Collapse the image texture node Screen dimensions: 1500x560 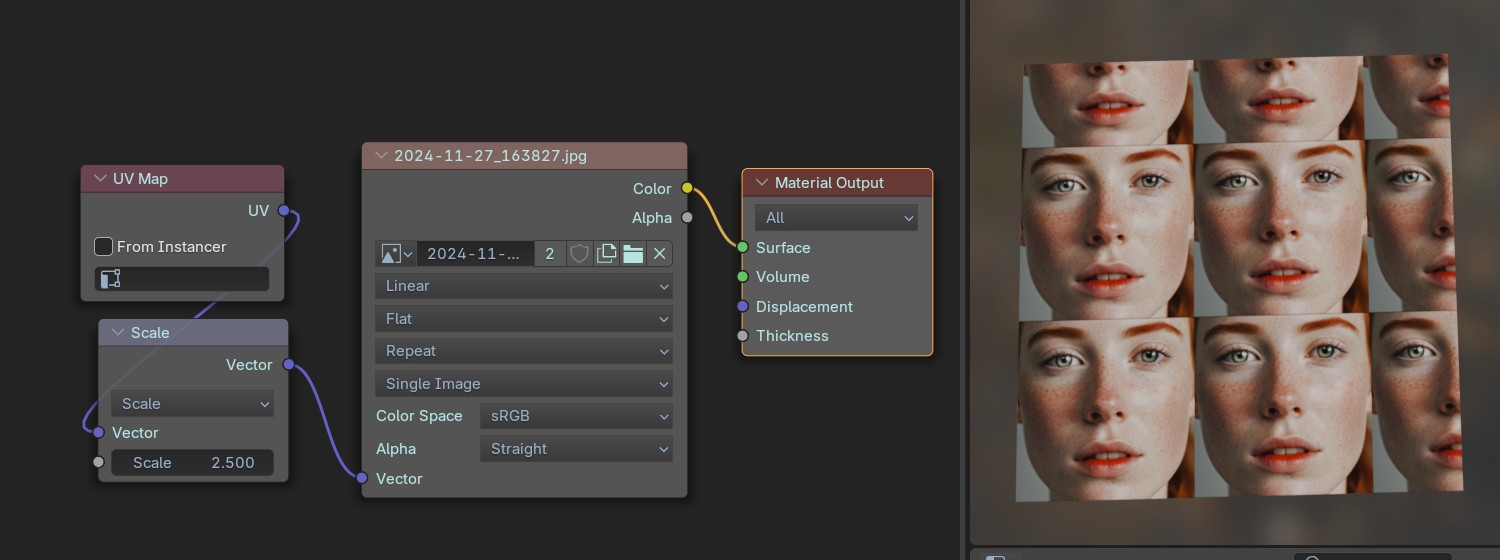coord(381,156)
